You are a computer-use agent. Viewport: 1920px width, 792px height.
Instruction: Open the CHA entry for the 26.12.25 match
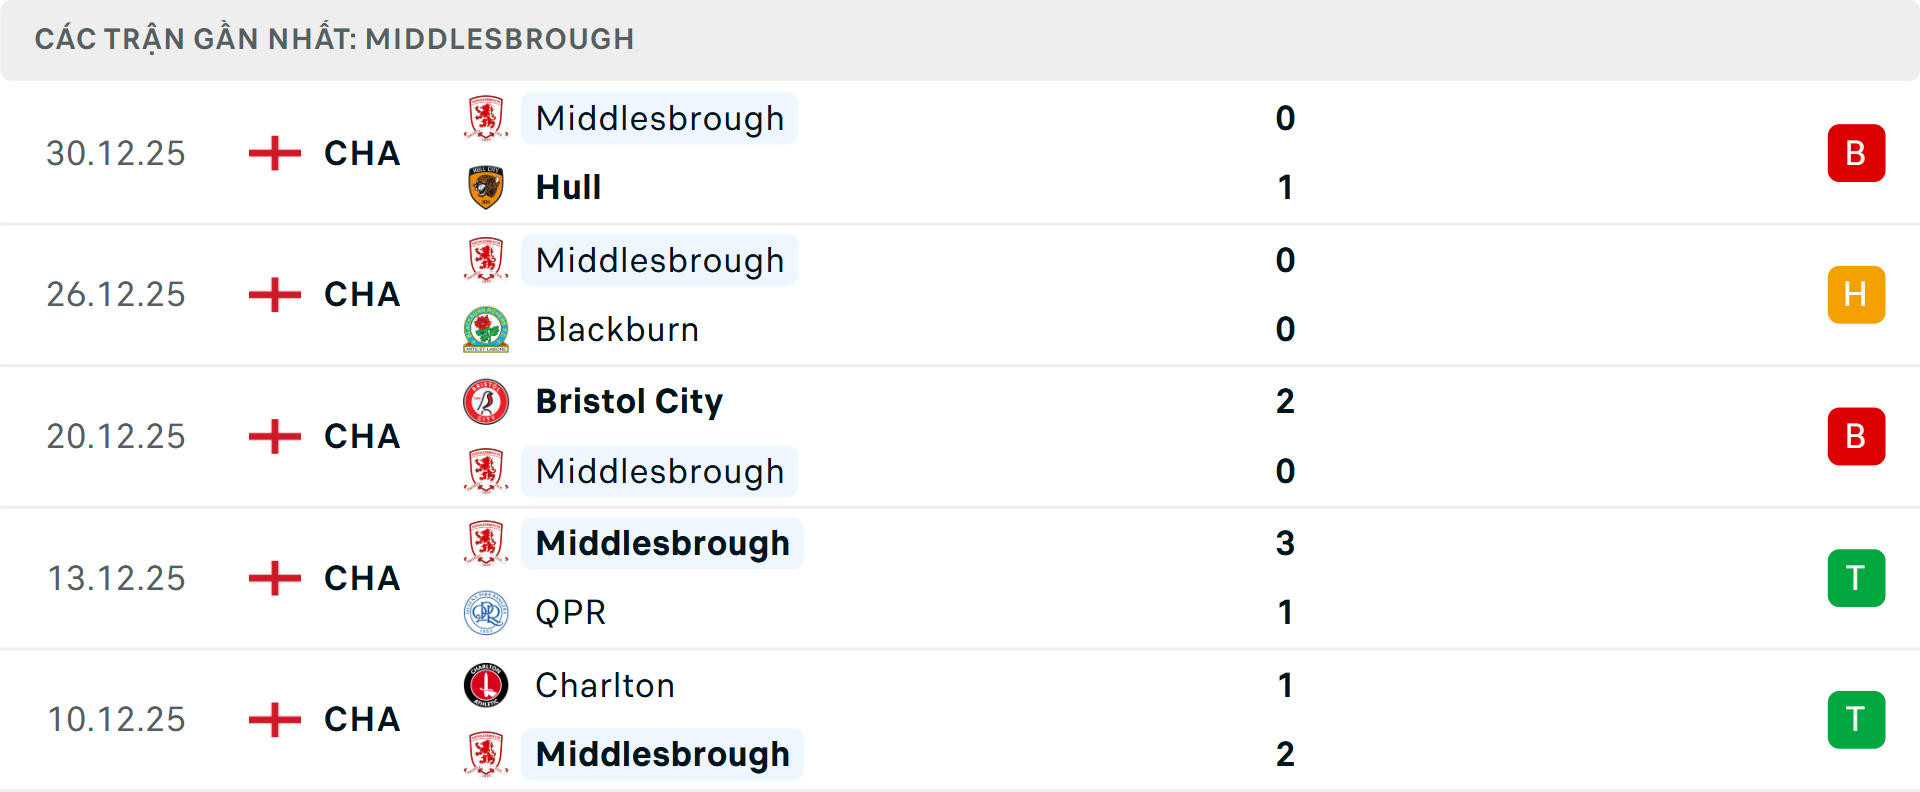(x=362, y=294)
